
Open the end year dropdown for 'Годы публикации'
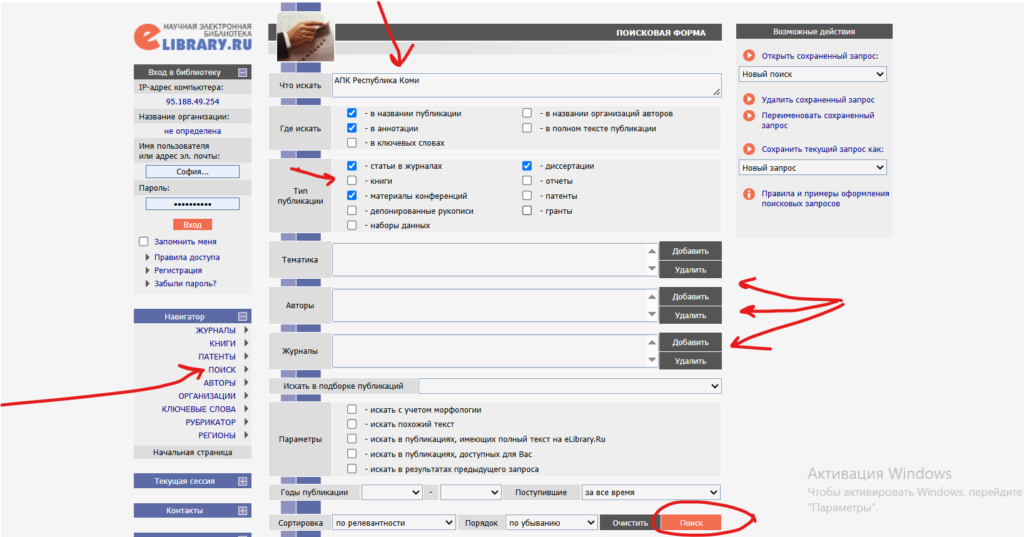tap(470, 493)
